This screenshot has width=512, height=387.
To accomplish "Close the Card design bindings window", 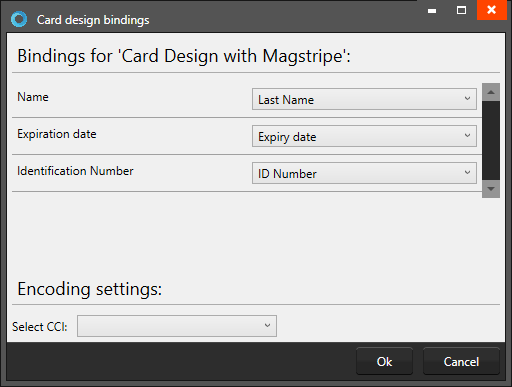I will (492, 10).
